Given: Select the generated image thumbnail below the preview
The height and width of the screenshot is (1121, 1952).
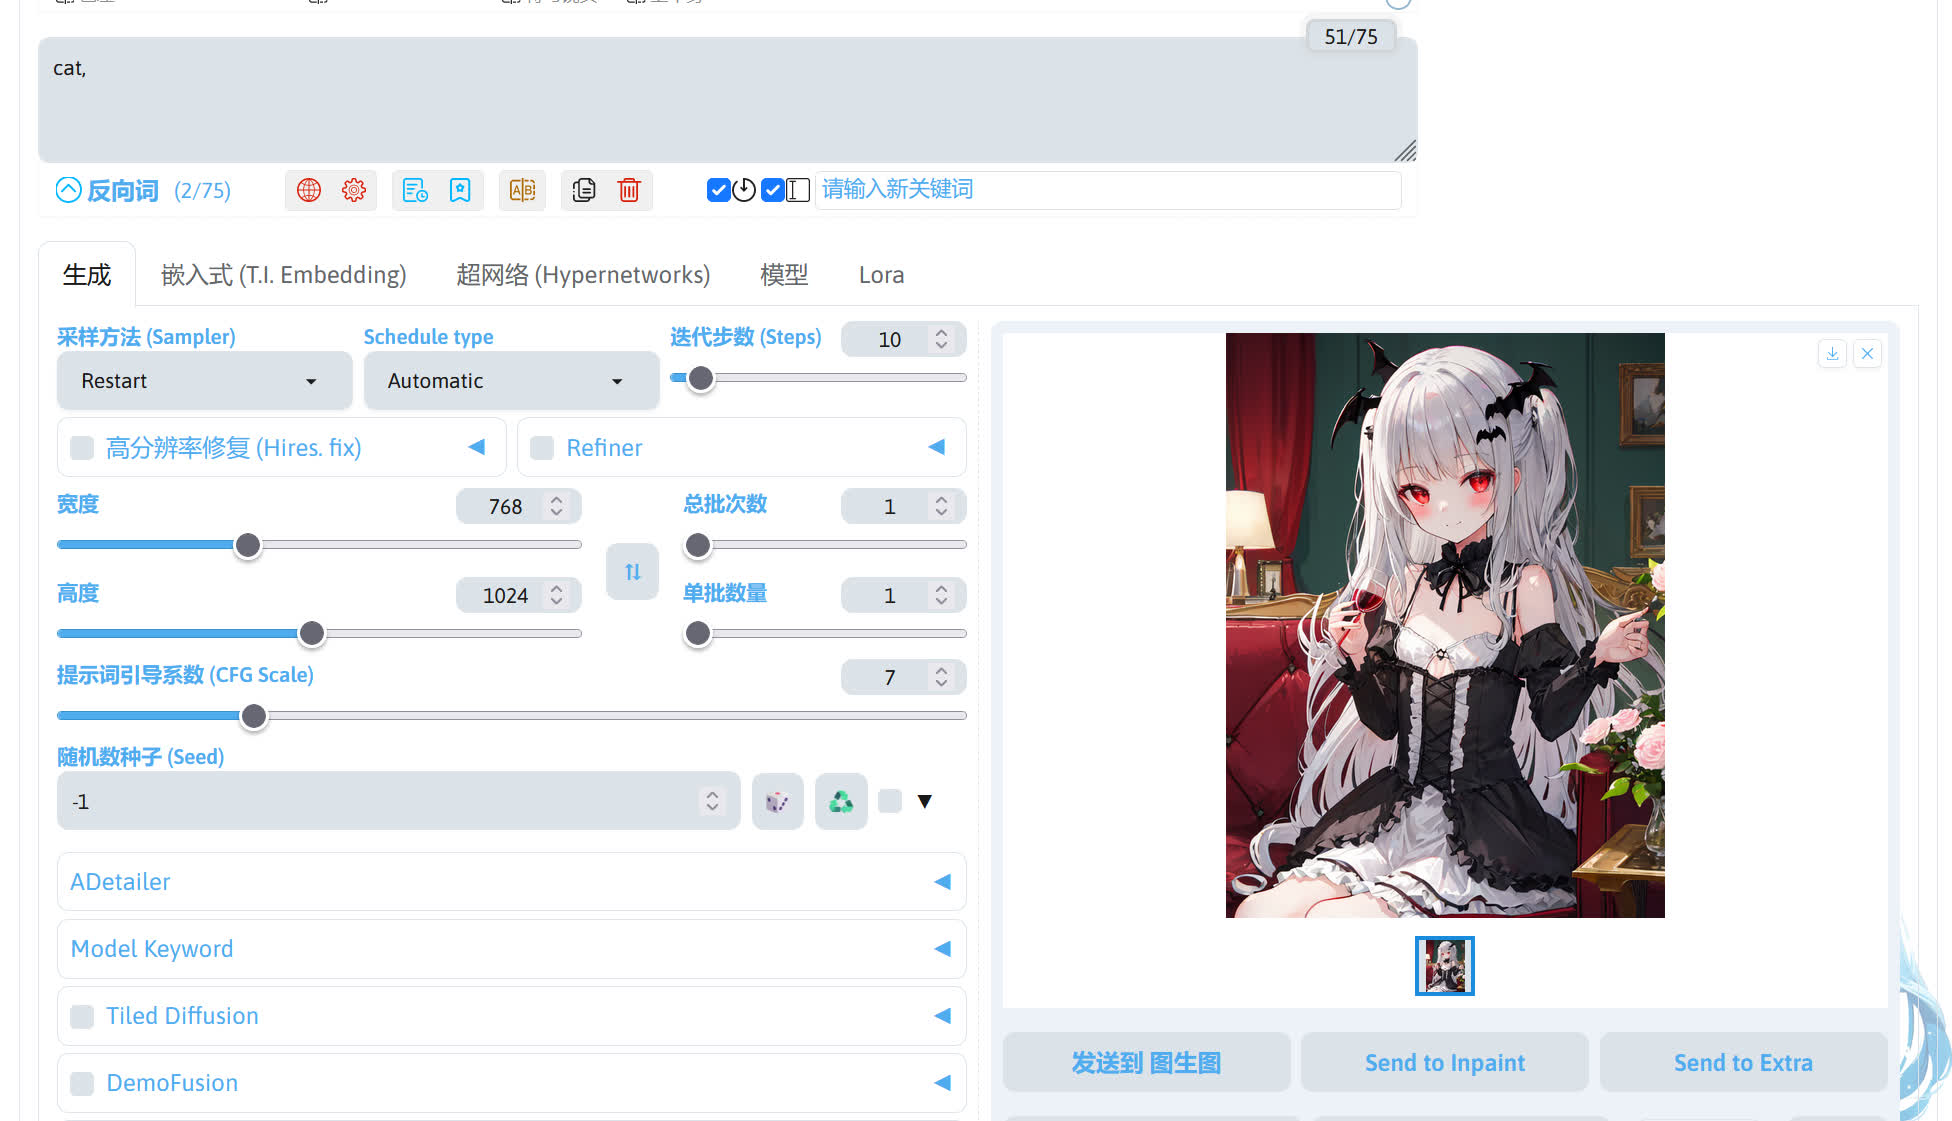Looking at the screenshot, I should click(1444, 965).
